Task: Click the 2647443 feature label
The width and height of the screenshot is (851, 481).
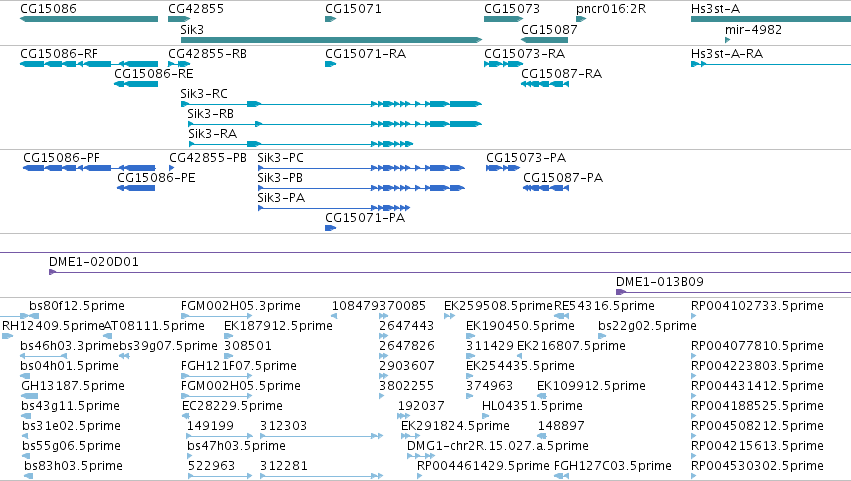Action: pyautogui.click(x=407, y=326)
